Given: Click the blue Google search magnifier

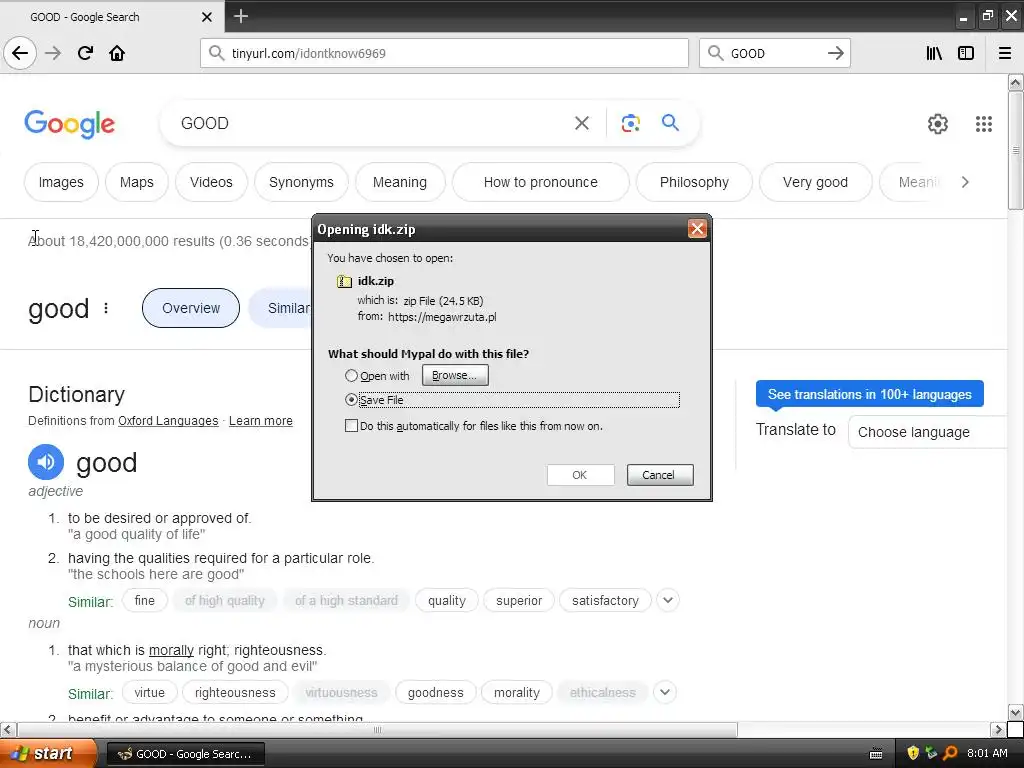Looking at the screenshot, I should (x=670, y=122).
